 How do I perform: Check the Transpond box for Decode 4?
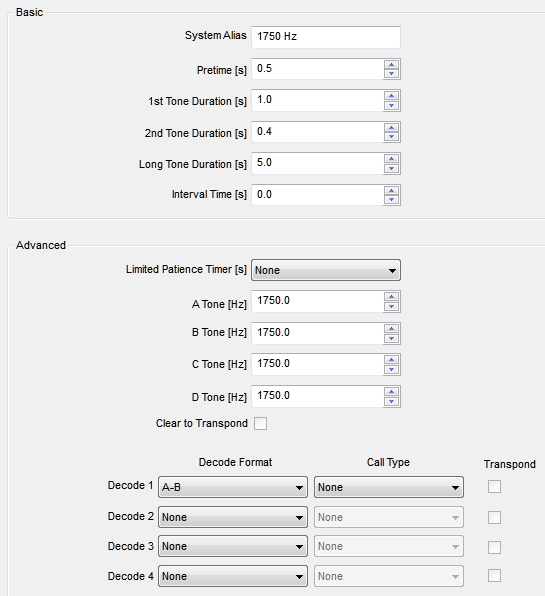click(x=494, y=575)
